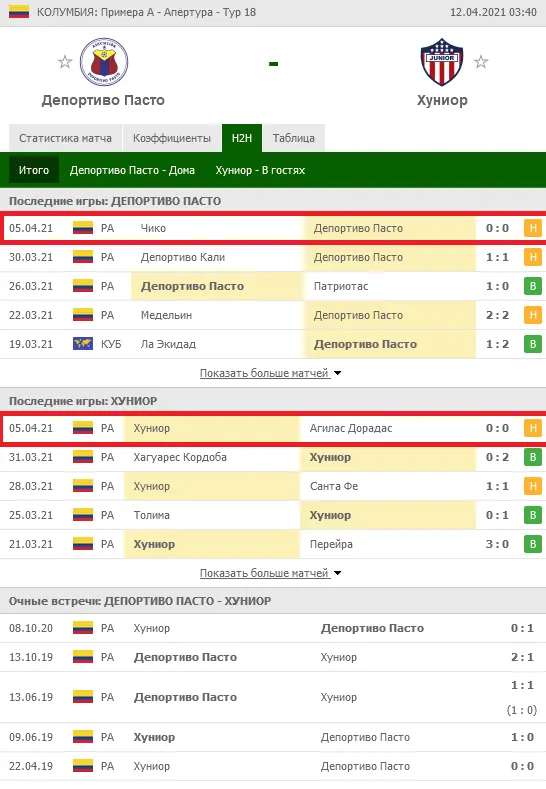Select the Хуниор - В гостях filter
The image size is (546, 789).
pos(260,170)
